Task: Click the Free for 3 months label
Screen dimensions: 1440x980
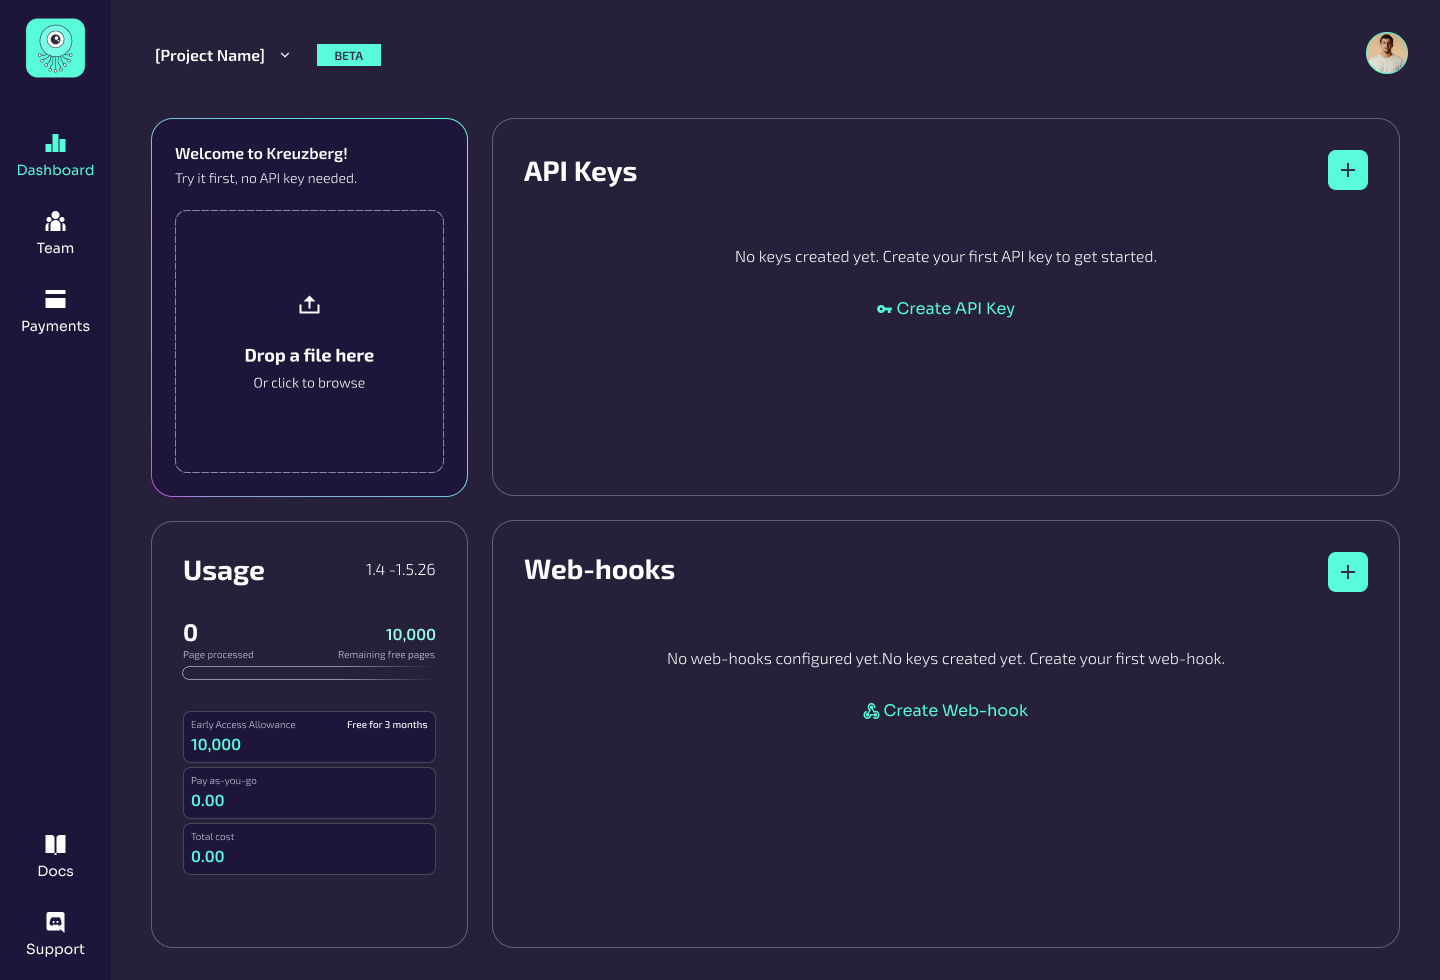Action: point(387,725)
